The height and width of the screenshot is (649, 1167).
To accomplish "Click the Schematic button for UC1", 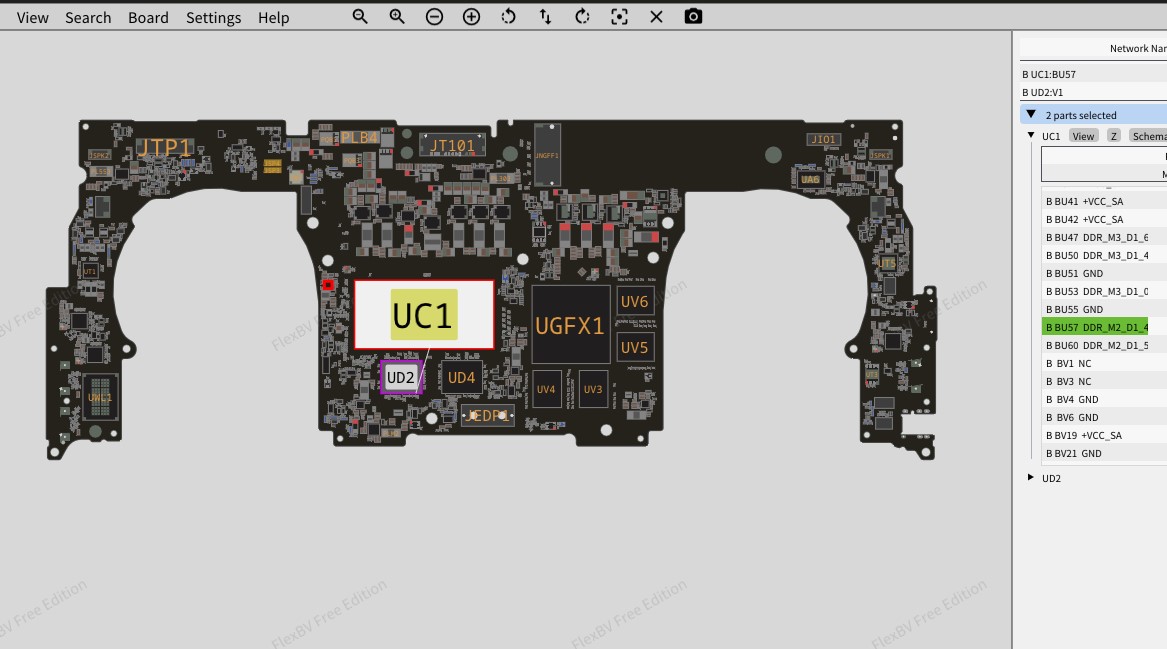I will (x=1148, y=136).
